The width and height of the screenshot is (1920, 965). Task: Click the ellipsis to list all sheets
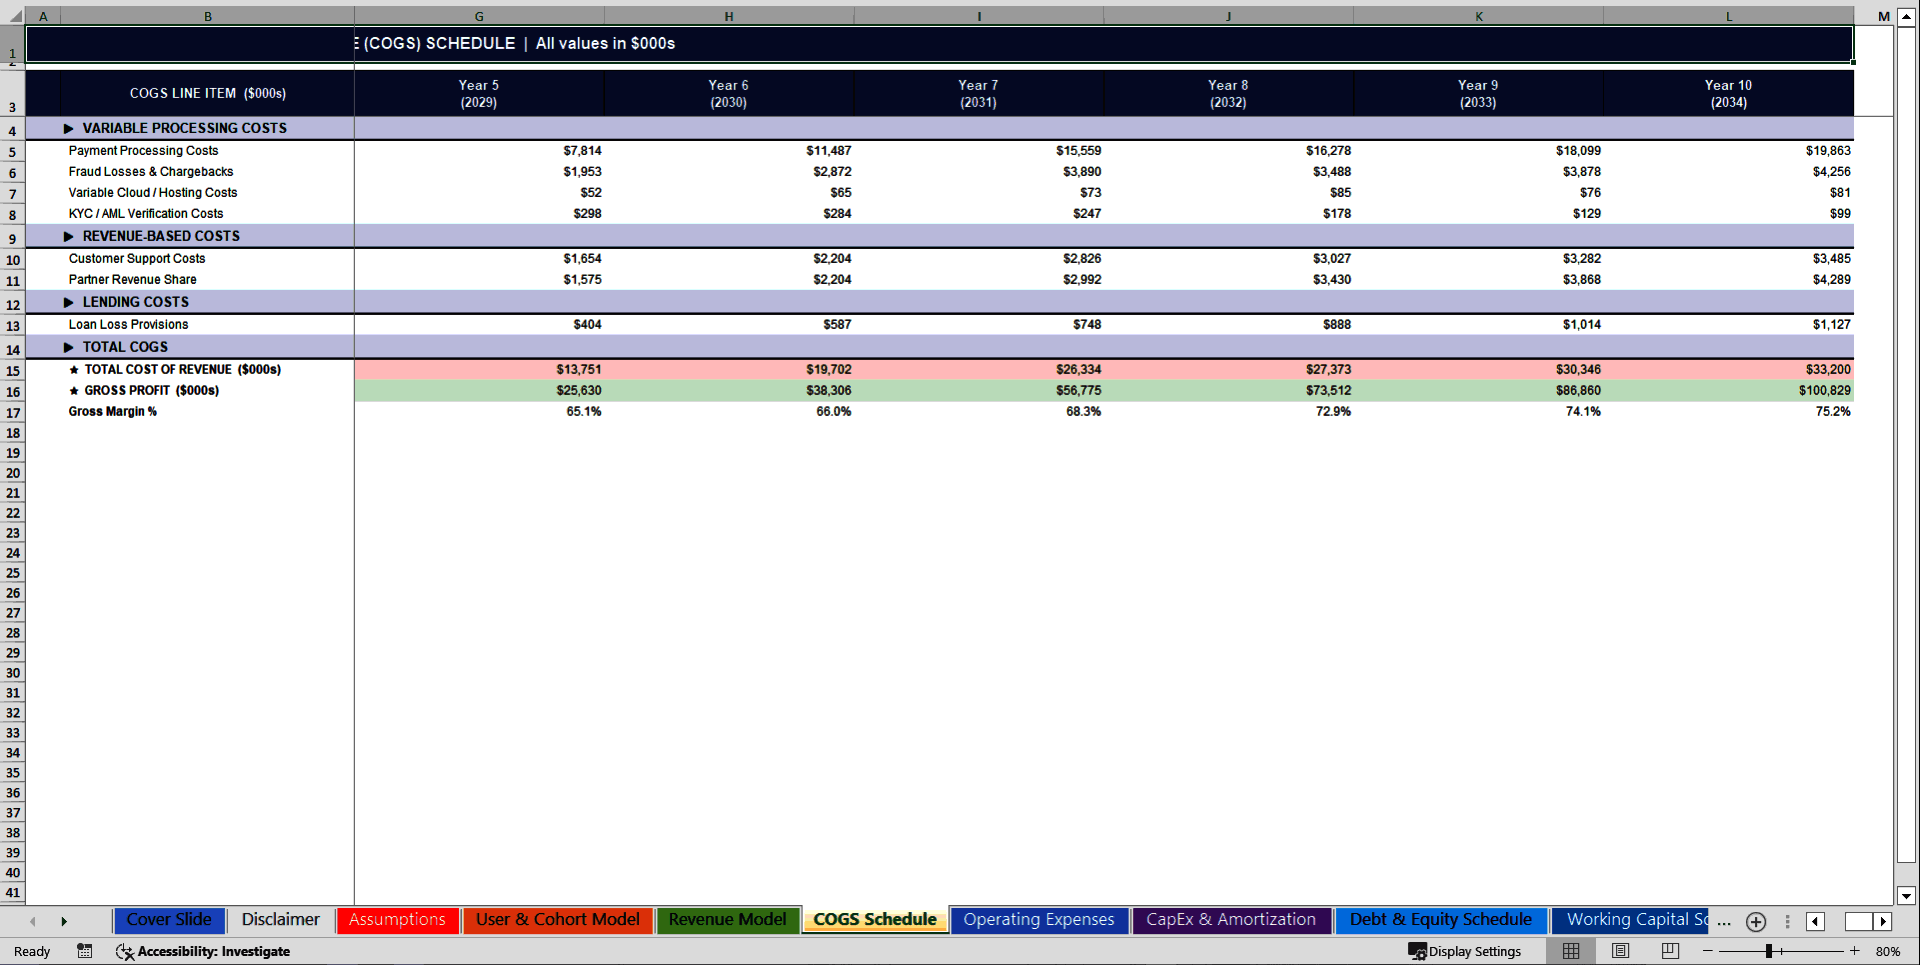pos(1723,923)
